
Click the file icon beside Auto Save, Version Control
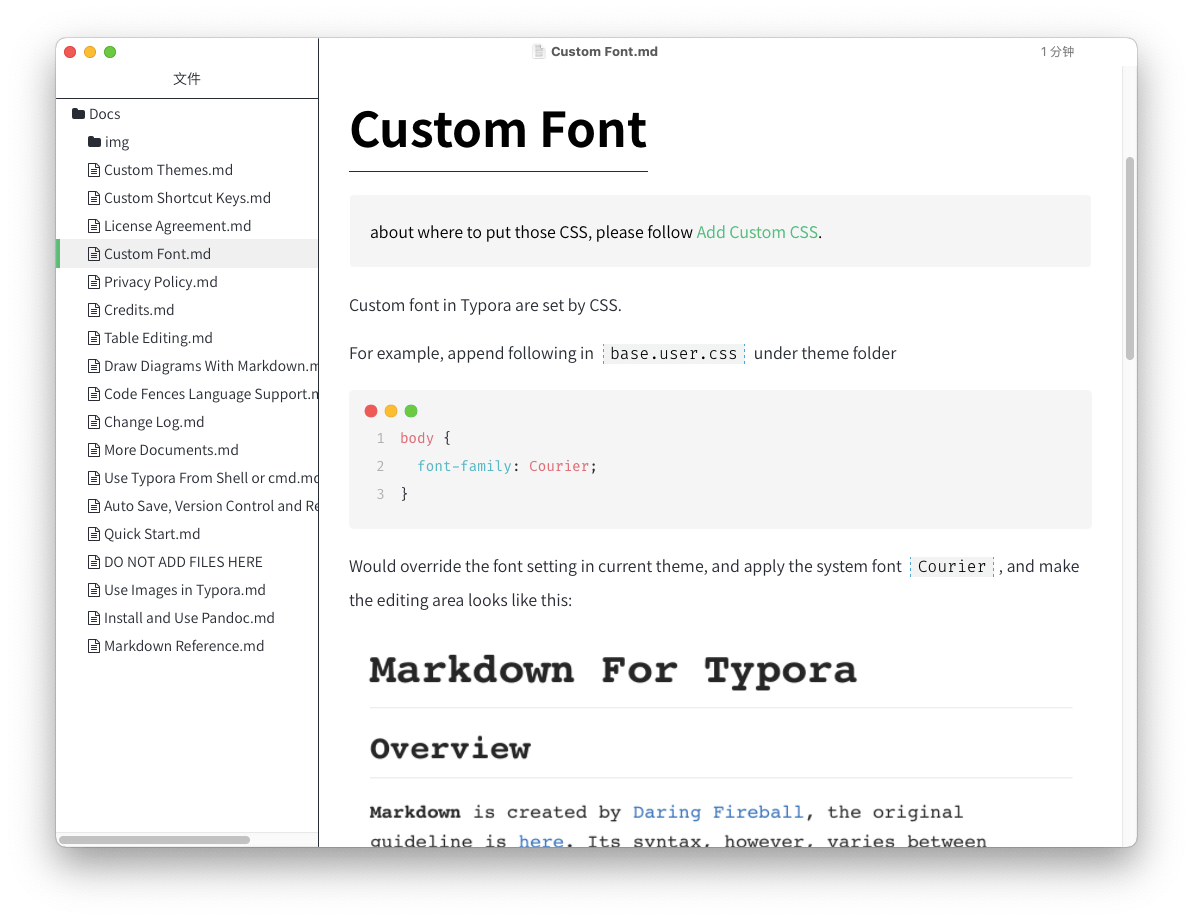tap(94, 507)
